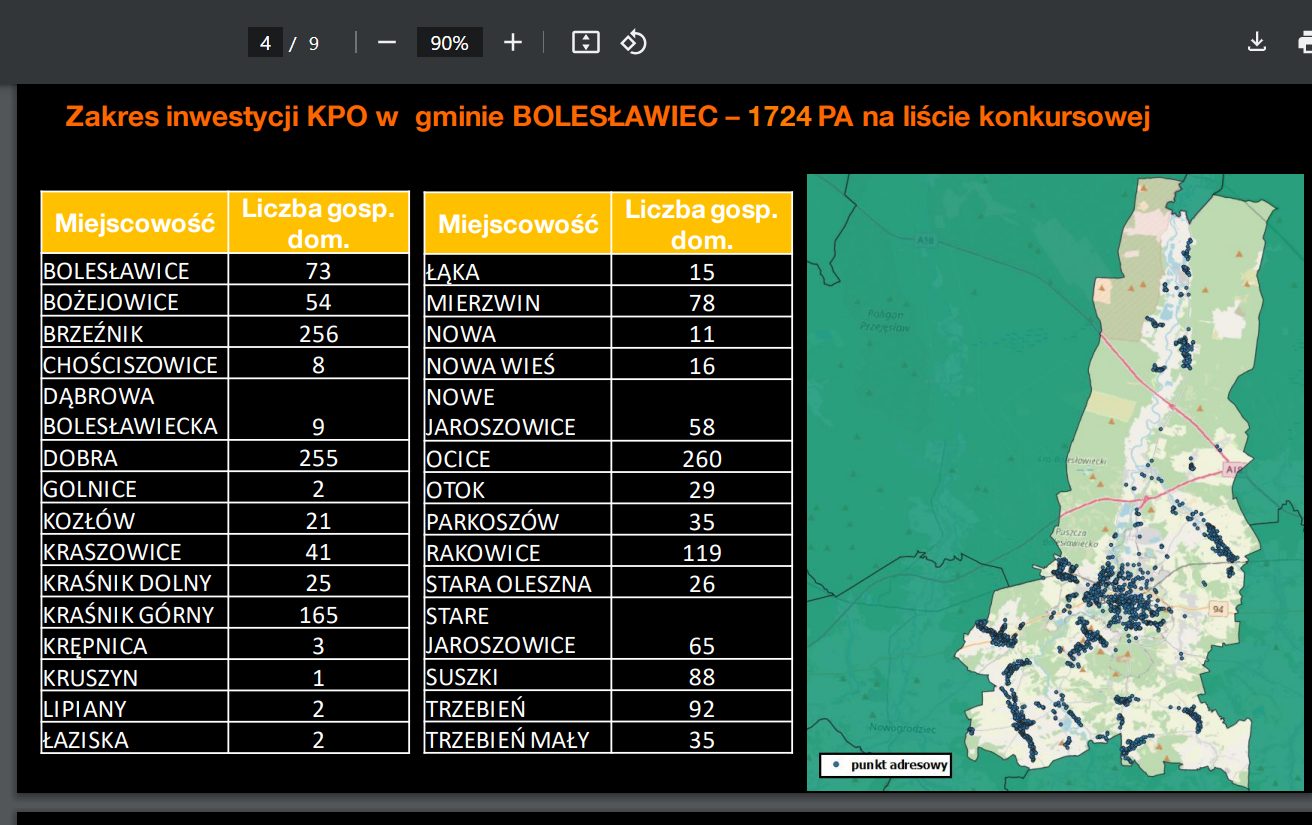Viewport: 1312px width, 825px height.
Task: Click left table 'Miejscowość' header
Action: 134,222
